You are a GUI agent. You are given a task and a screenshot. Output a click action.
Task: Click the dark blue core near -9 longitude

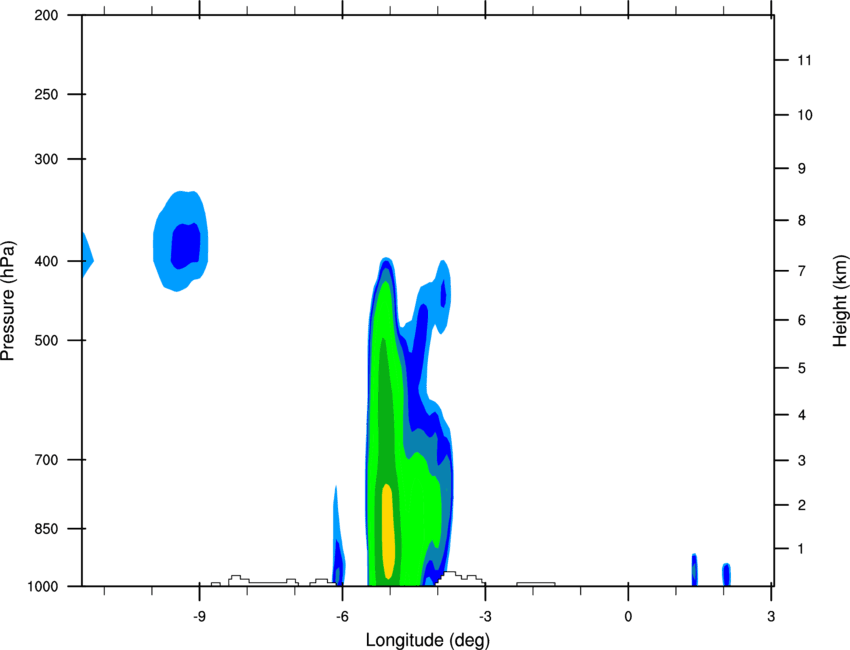185,246
